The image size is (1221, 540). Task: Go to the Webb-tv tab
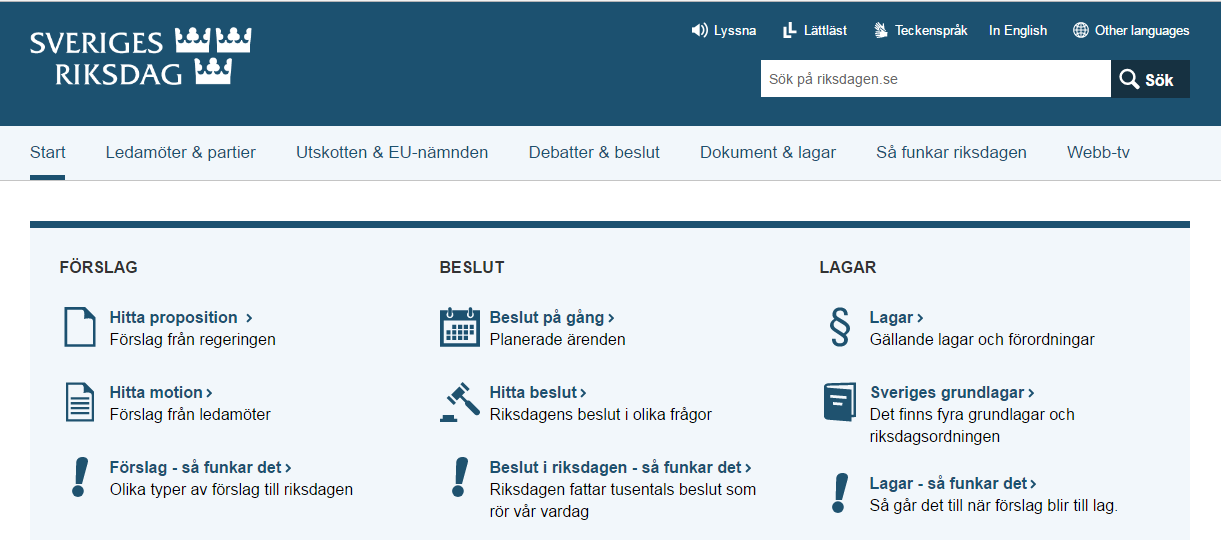1098,153
